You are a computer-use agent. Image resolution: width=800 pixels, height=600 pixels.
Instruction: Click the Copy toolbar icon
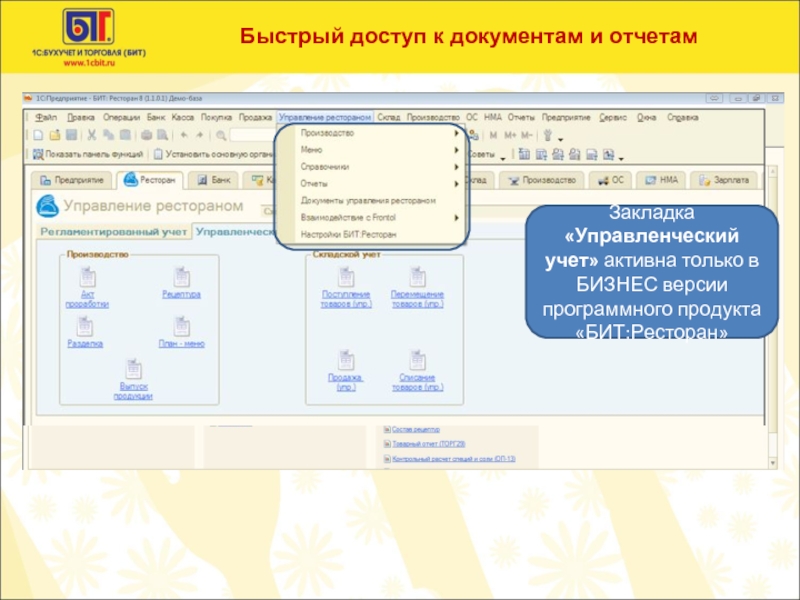tap(108, 135)
